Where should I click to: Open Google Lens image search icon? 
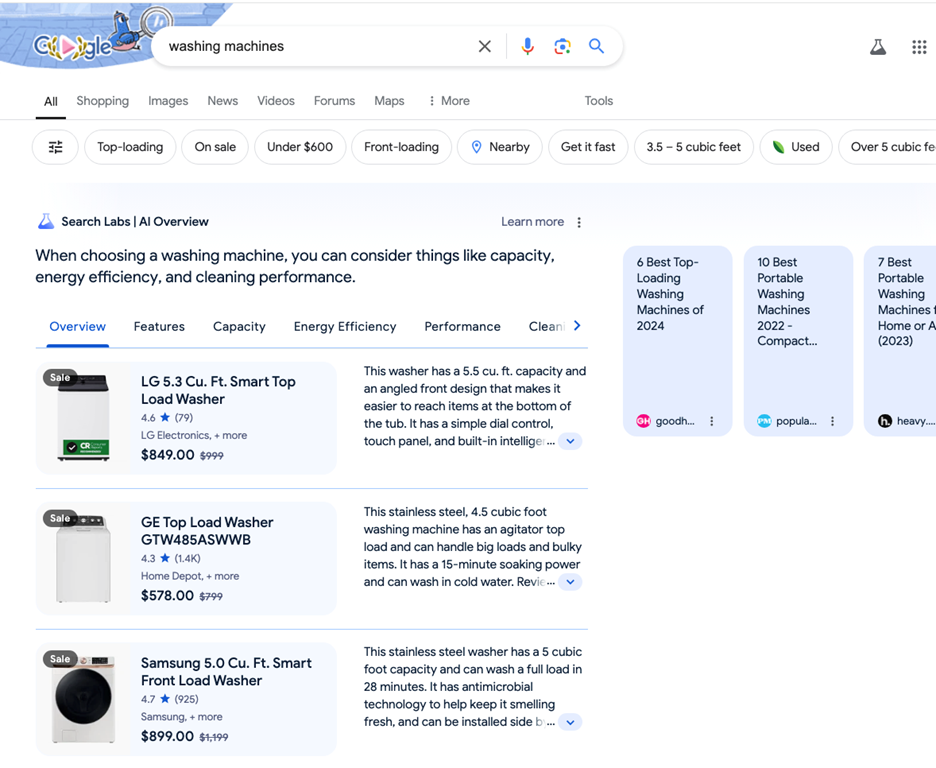[562, 46]
